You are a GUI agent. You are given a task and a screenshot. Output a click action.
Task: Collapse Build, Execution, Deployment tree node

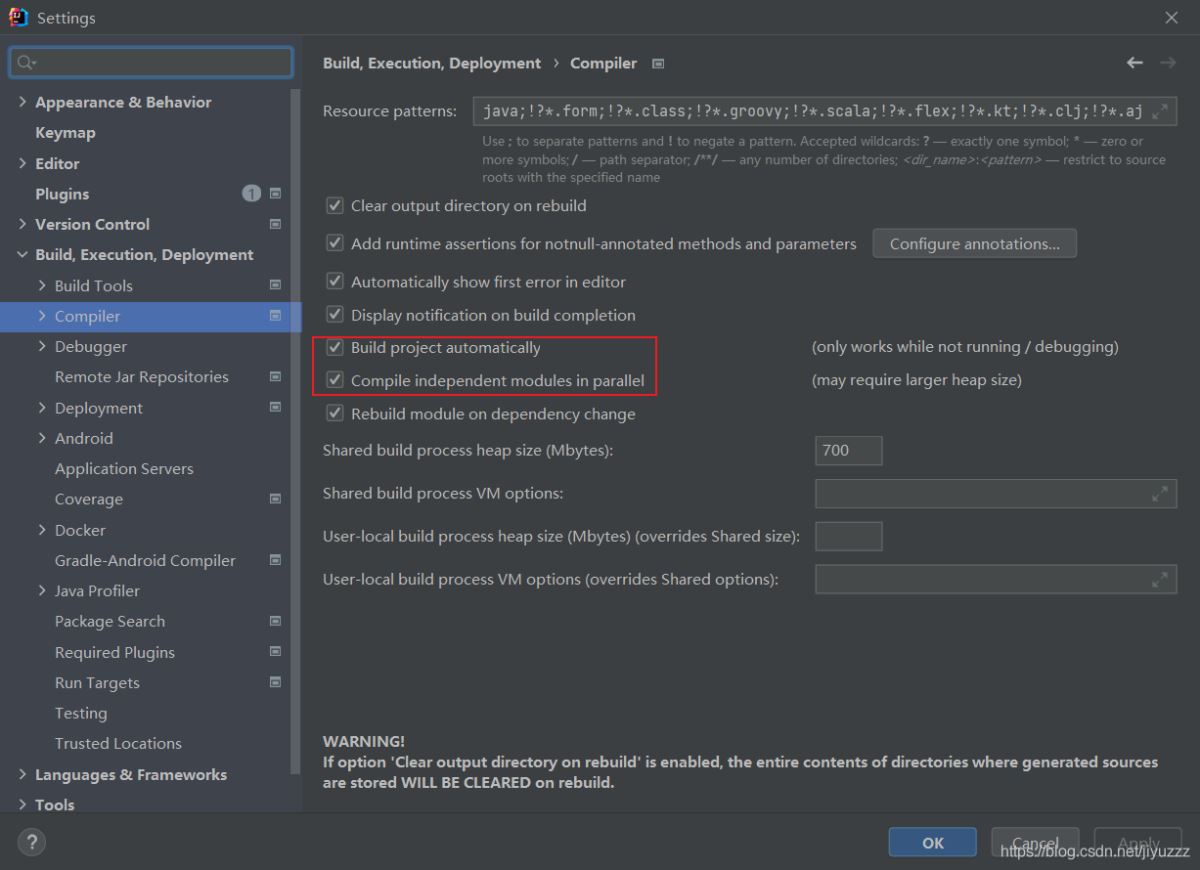(22, 255)
